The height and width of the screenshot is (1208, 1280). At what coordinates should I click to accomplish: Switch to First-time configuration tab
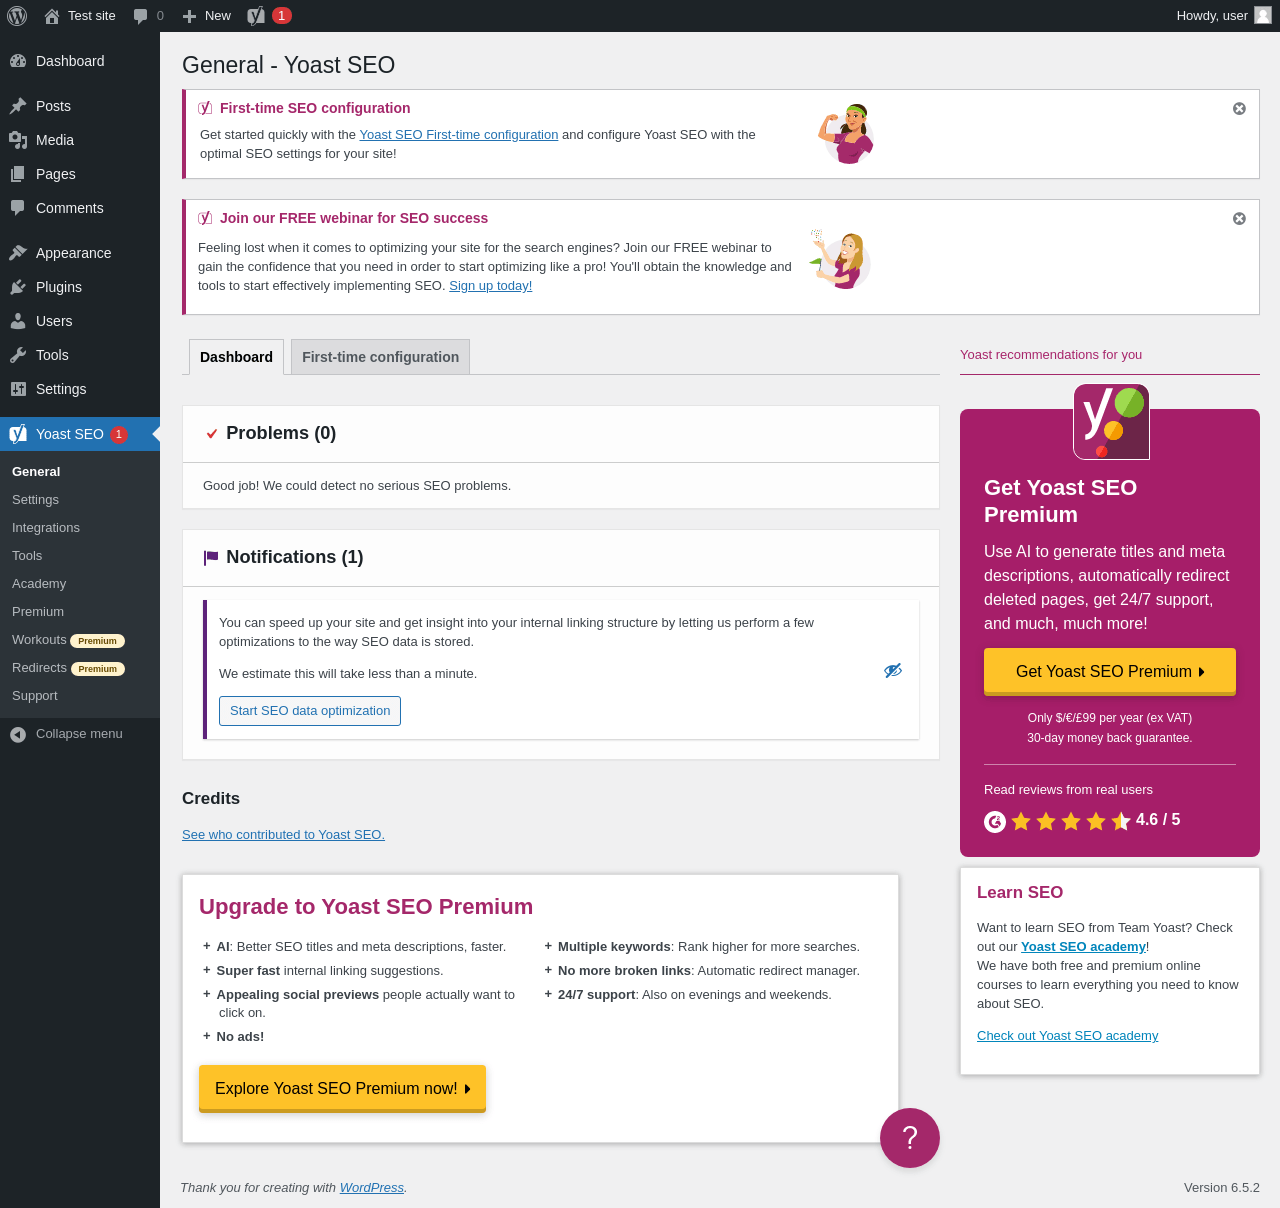coord(380,357)
